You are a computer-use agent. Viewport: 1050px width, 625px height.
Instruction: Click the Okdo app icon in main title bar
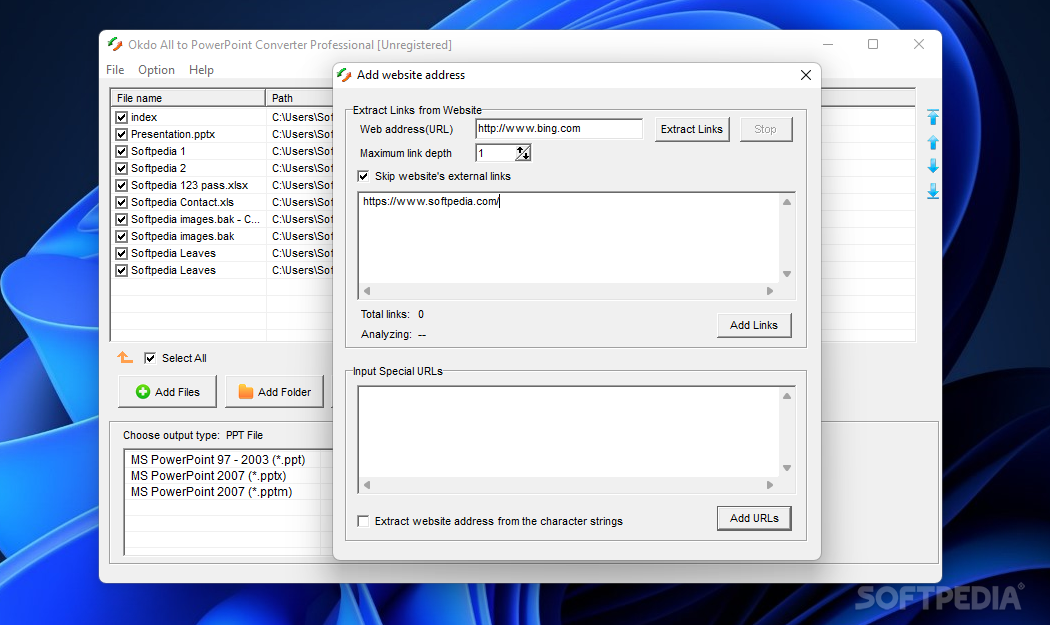115,45
